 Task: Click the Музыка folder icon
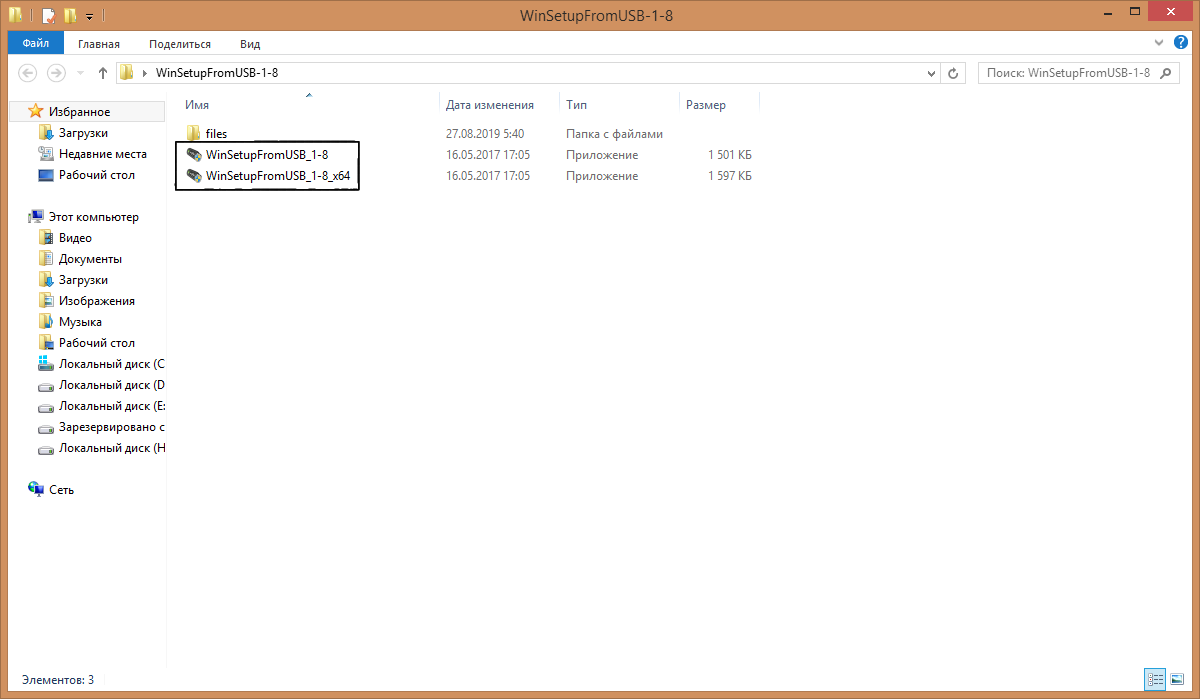click(45, 321)
